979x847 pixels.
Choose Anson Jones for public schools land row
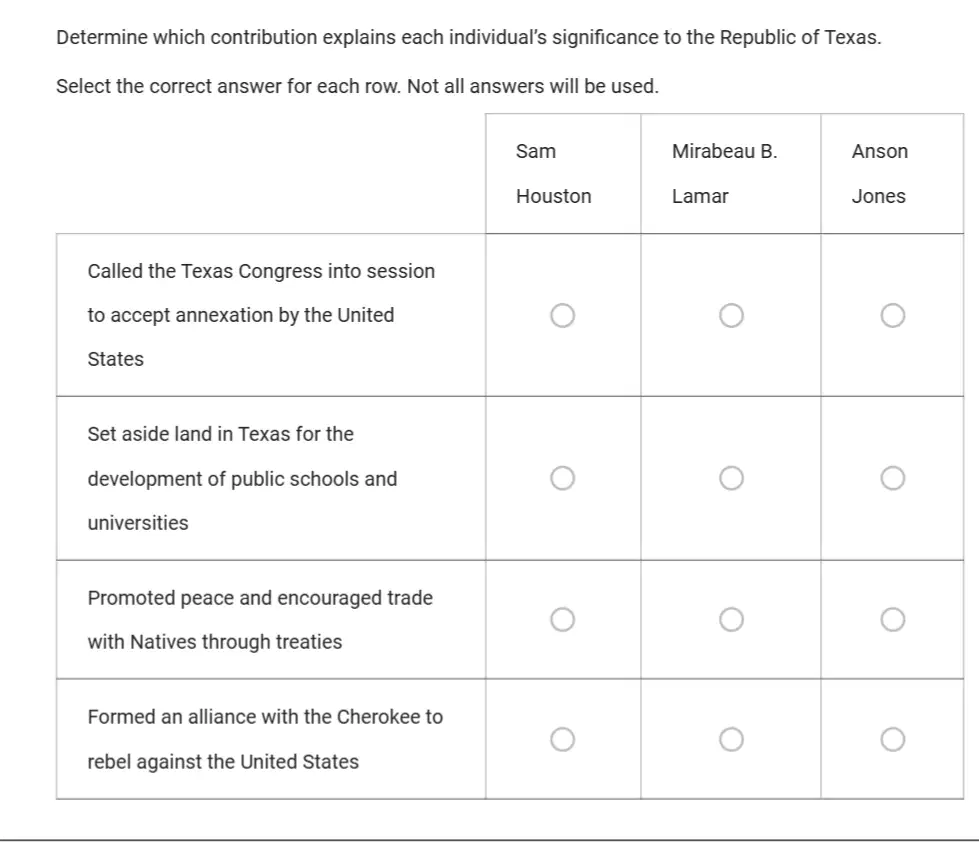tap(893, 478)
